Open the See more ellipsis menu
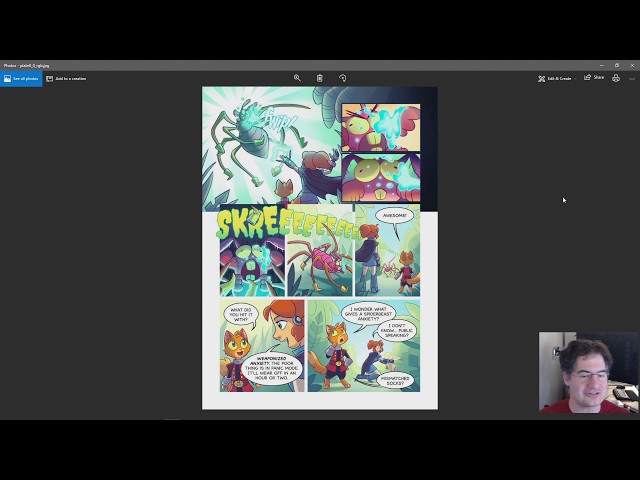This screenshot has width=640, height=480. point(632,79)
